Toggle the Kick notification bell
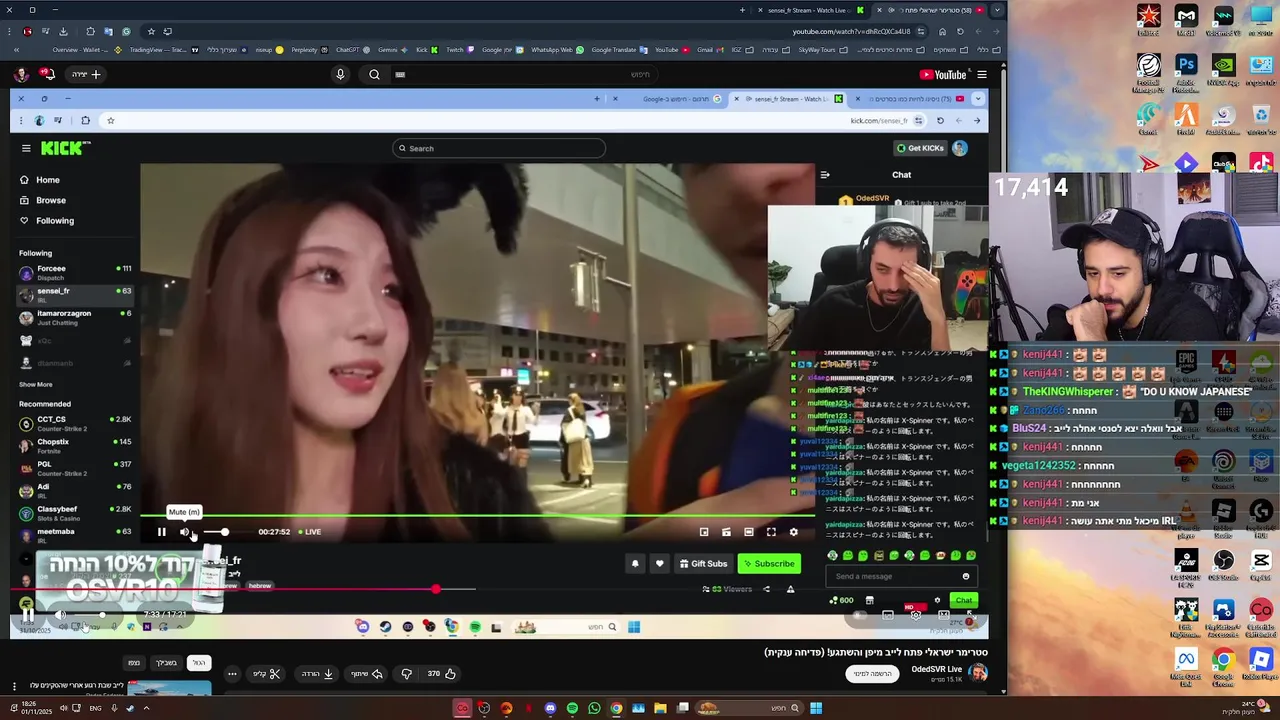This screenshot has width=1280, height=720. coord(635,564)
